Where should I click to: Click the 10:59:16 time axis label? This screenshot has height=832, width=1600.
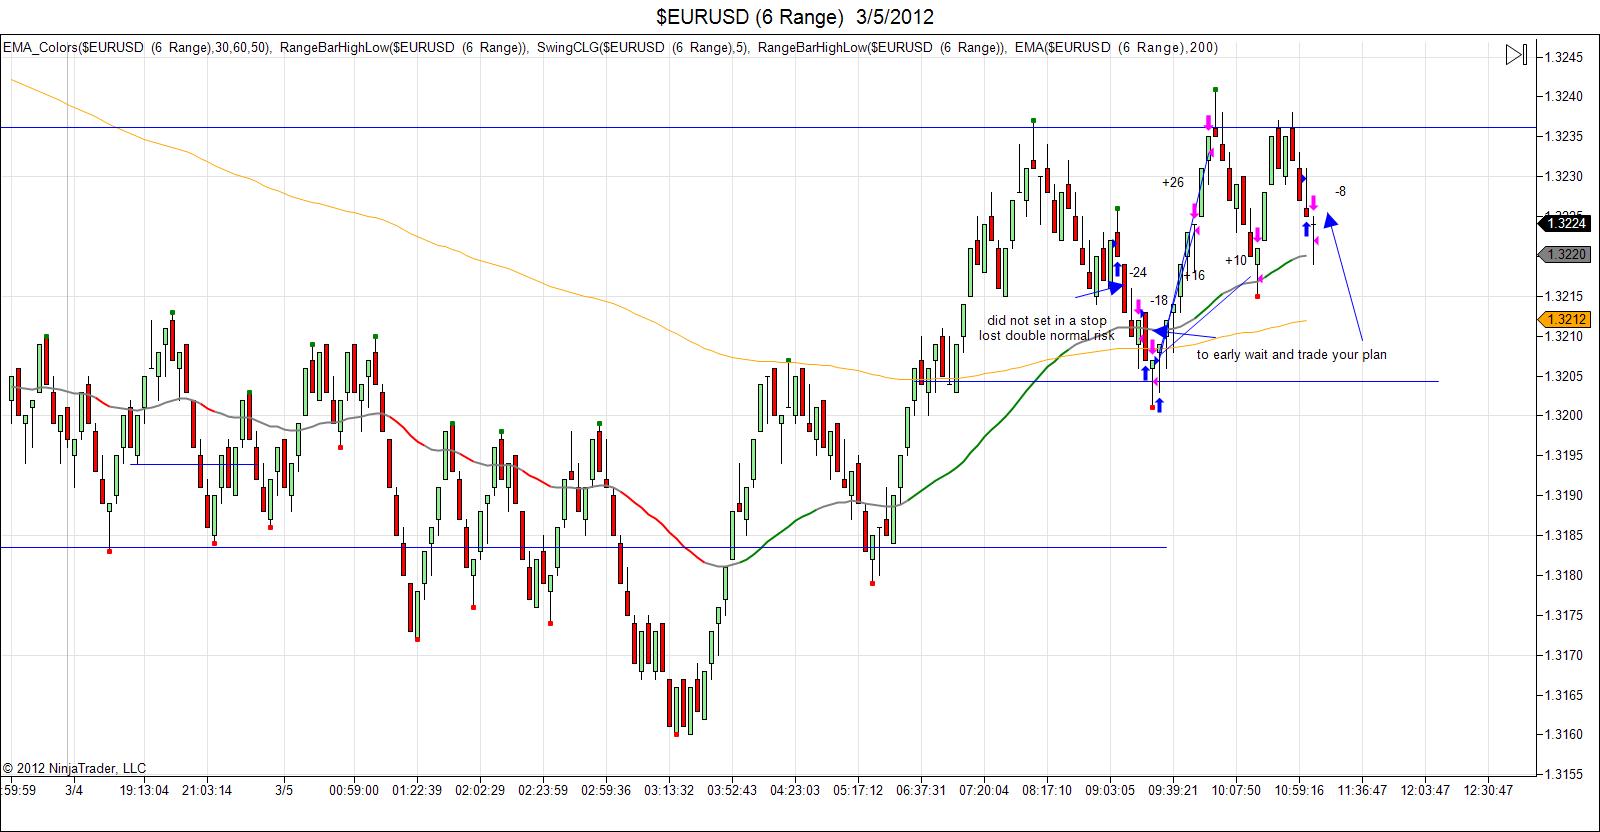(x=1298, y=790)
